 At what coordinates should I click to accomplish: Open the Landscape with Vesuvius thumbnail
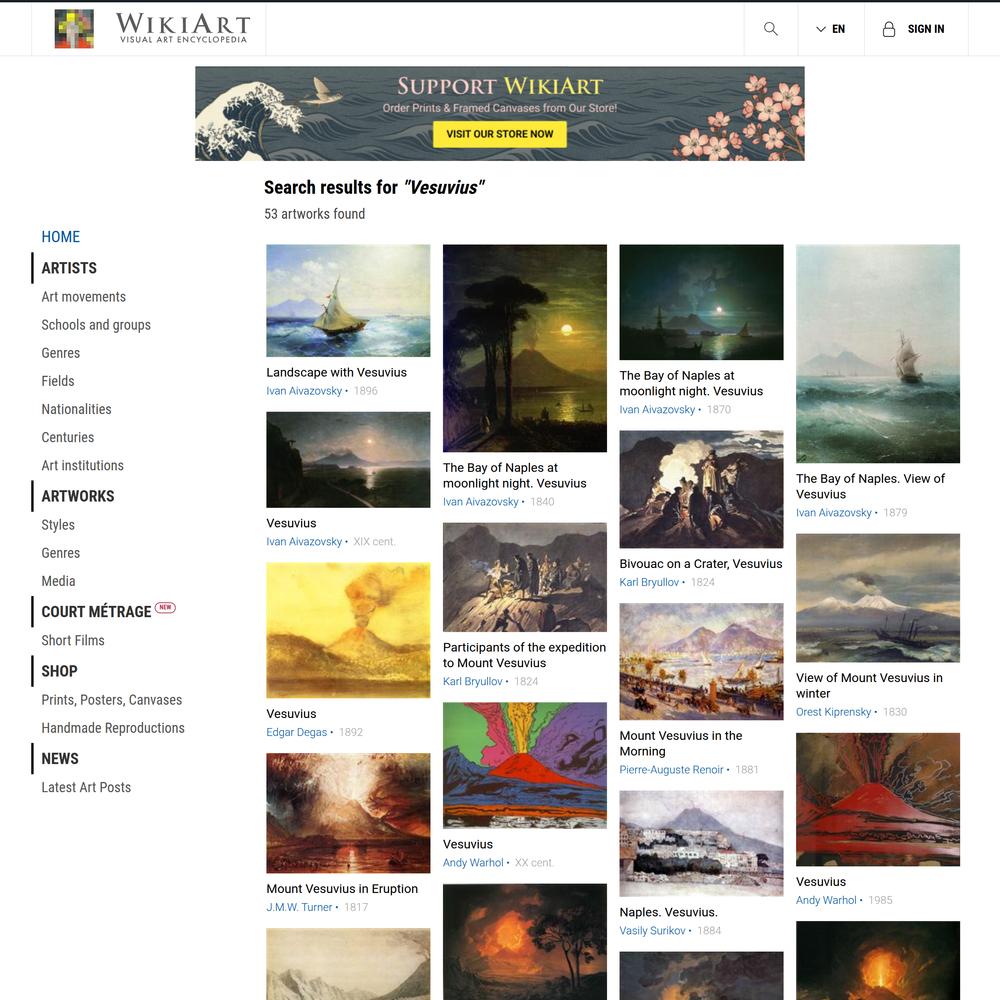(348, 300)
